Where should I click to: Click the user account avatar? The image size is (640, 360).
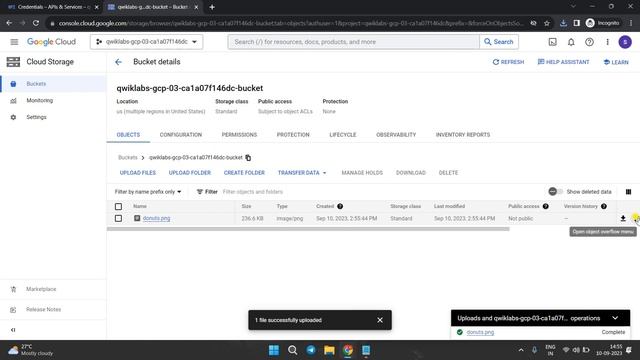625,42
